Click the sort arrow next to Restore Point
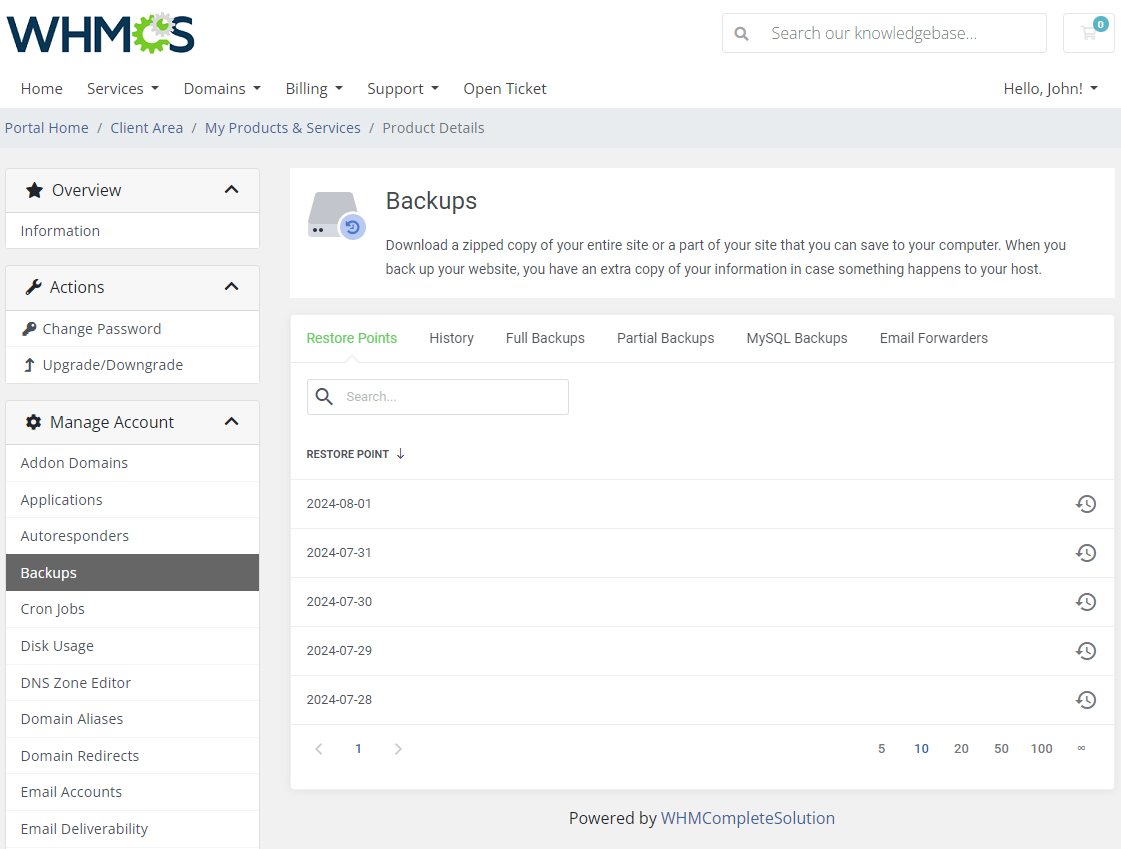 point(400,454)
